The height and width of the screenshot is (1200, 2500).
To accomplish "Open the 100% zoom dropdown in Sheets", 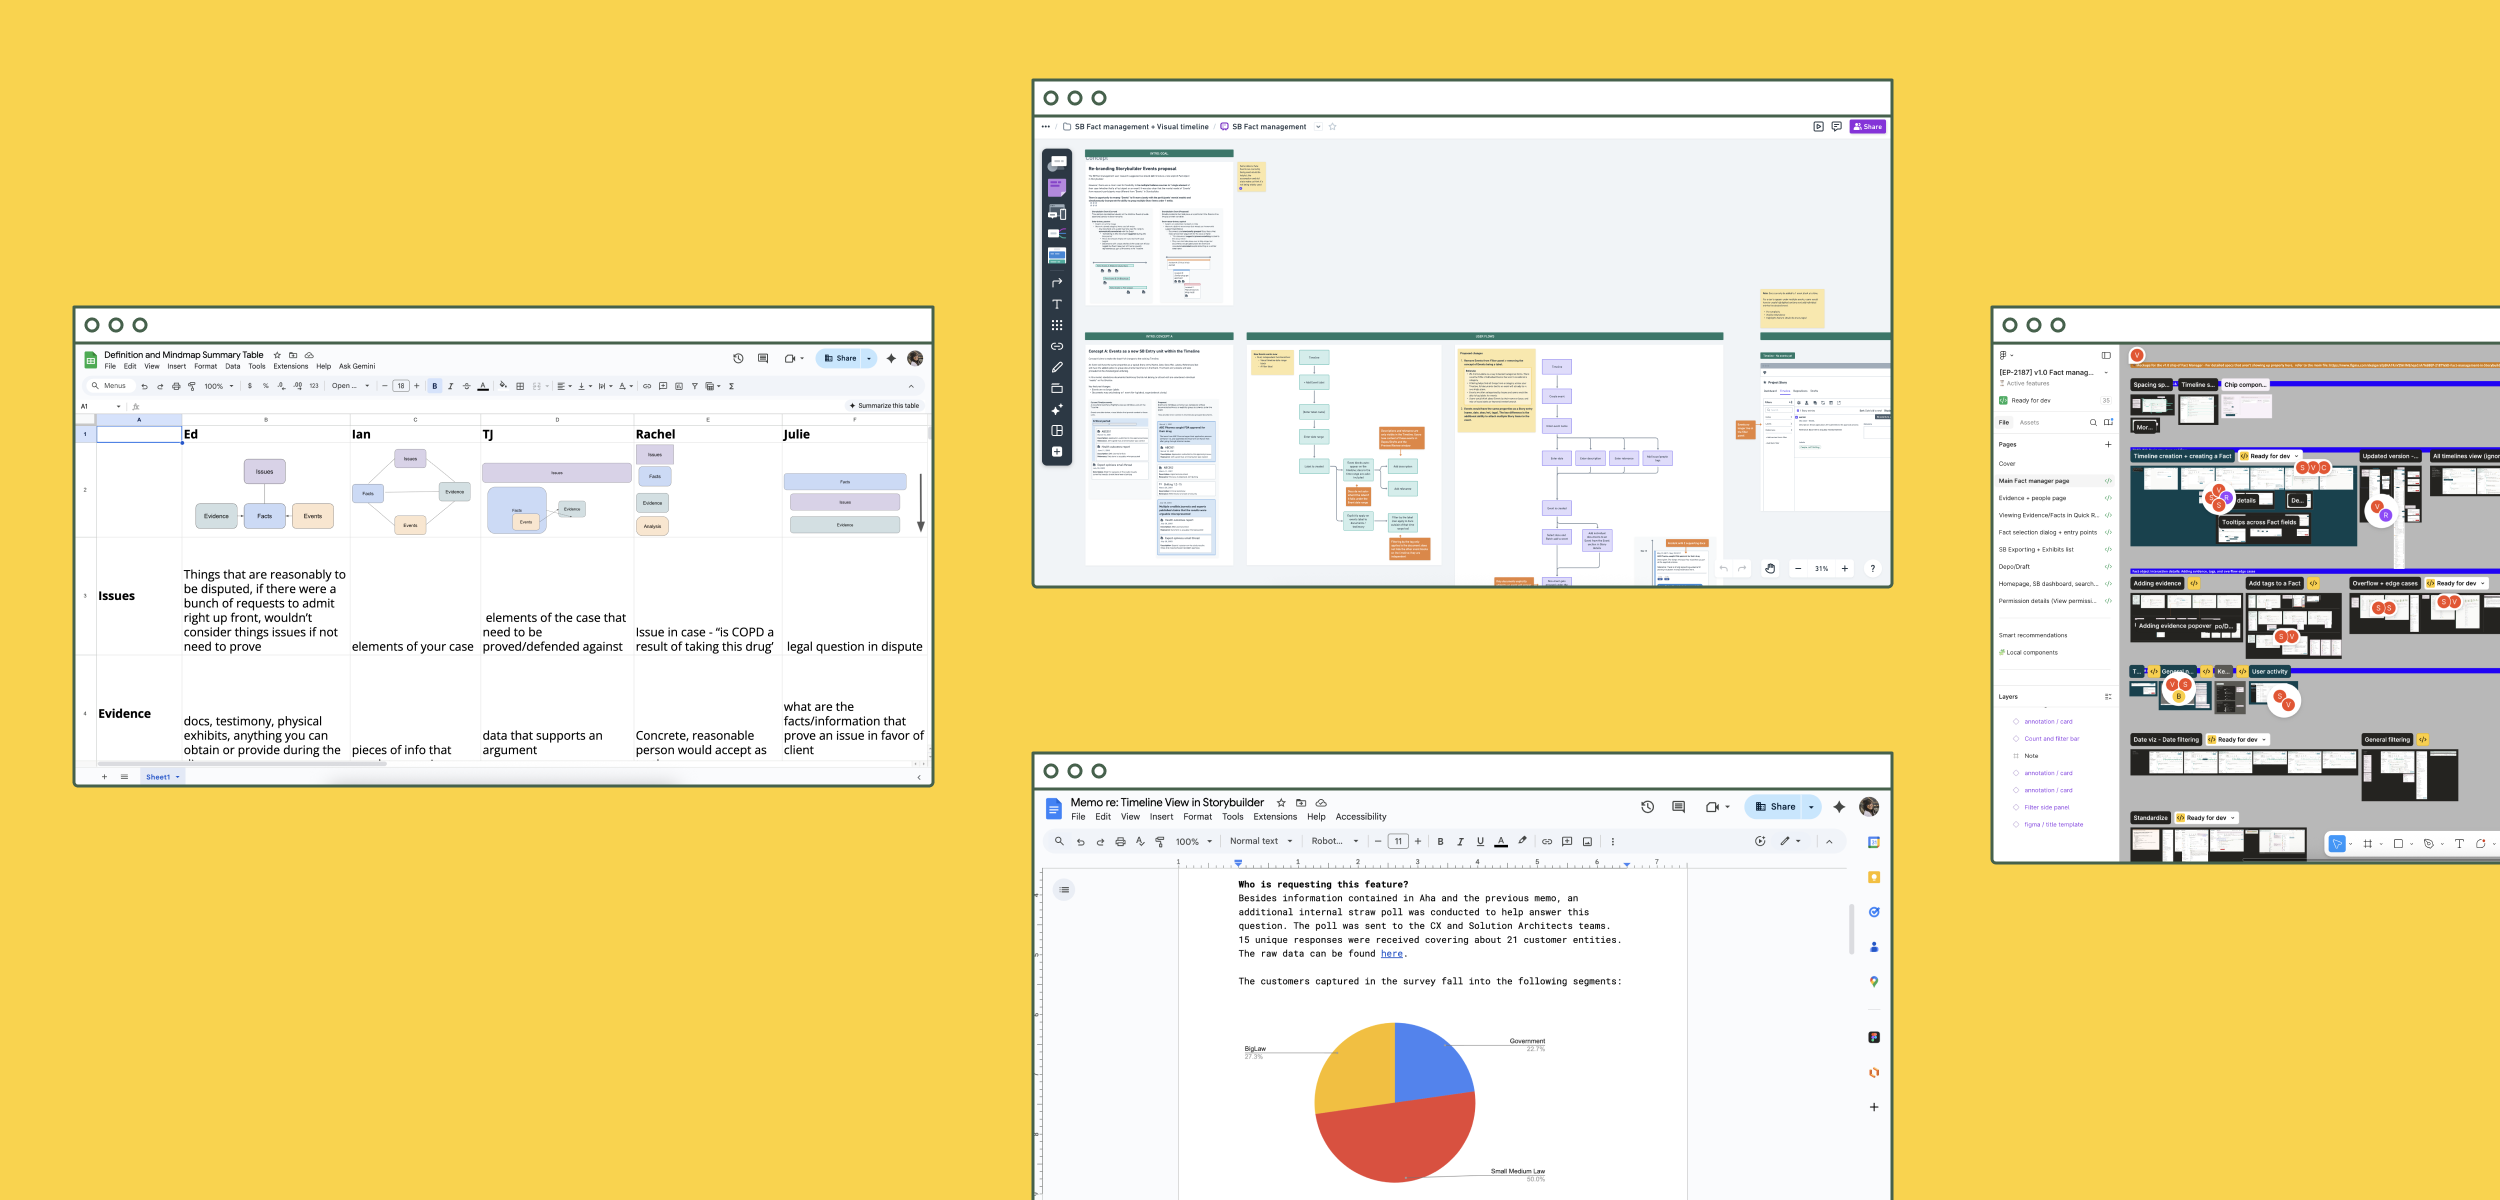I will pos(218,386).
